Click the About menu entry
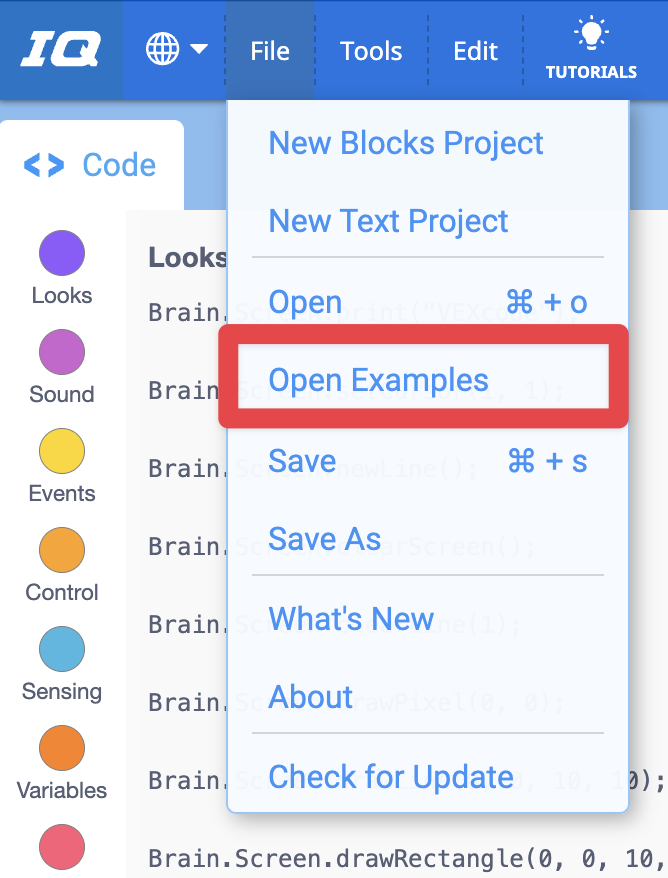 [310, 697]
